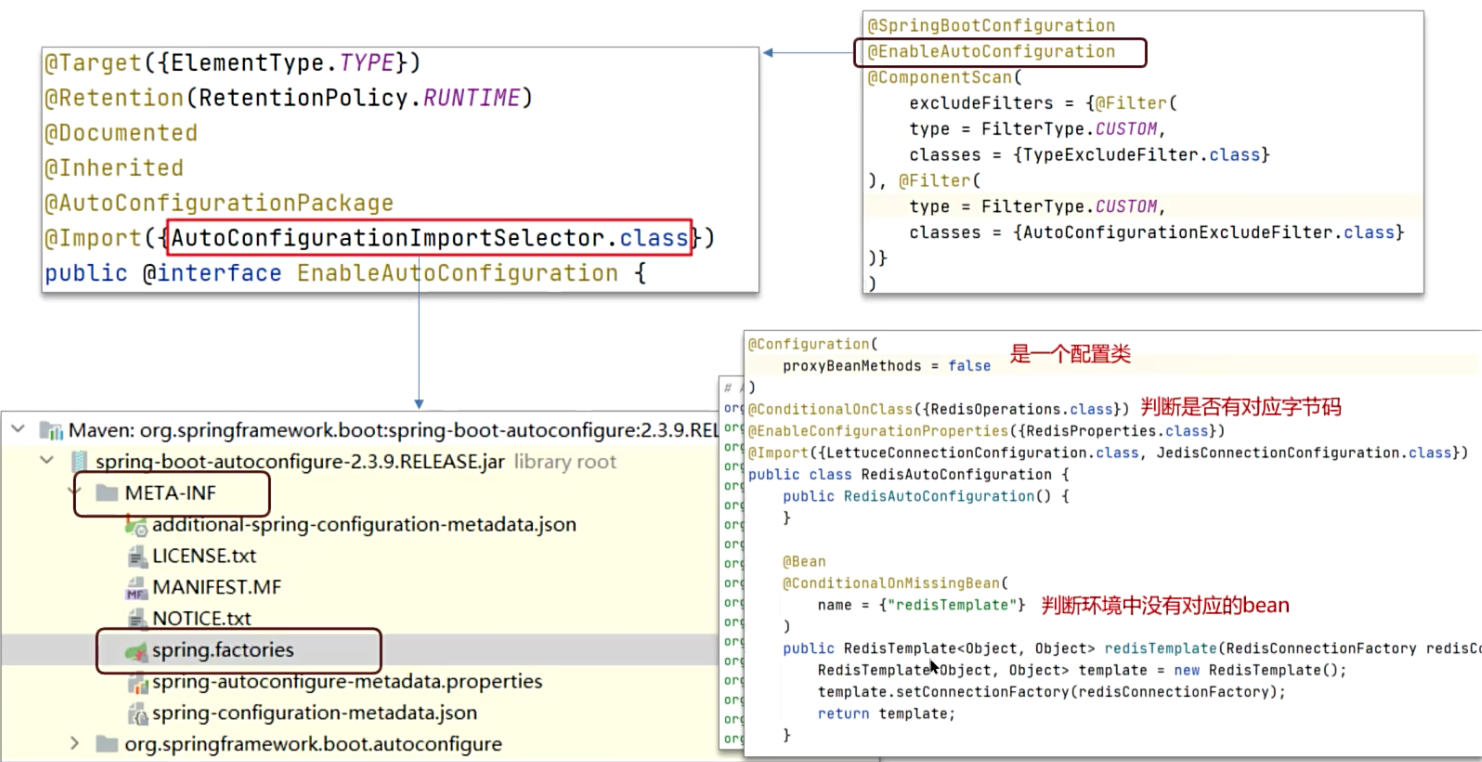Click the org.springframework.boot.autoconfigure package folder icon
The width and height of the screenshot is (1482, 762).
coord(106,745)
